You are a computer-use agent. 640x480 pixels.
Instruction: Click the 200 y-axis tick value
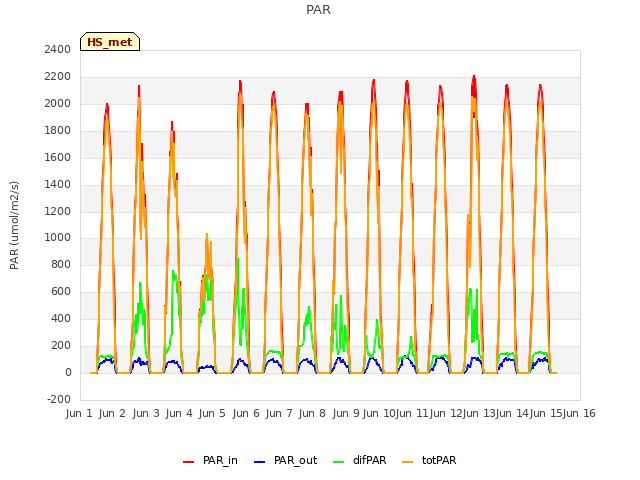pyautogui.click(x=61, y=345)
